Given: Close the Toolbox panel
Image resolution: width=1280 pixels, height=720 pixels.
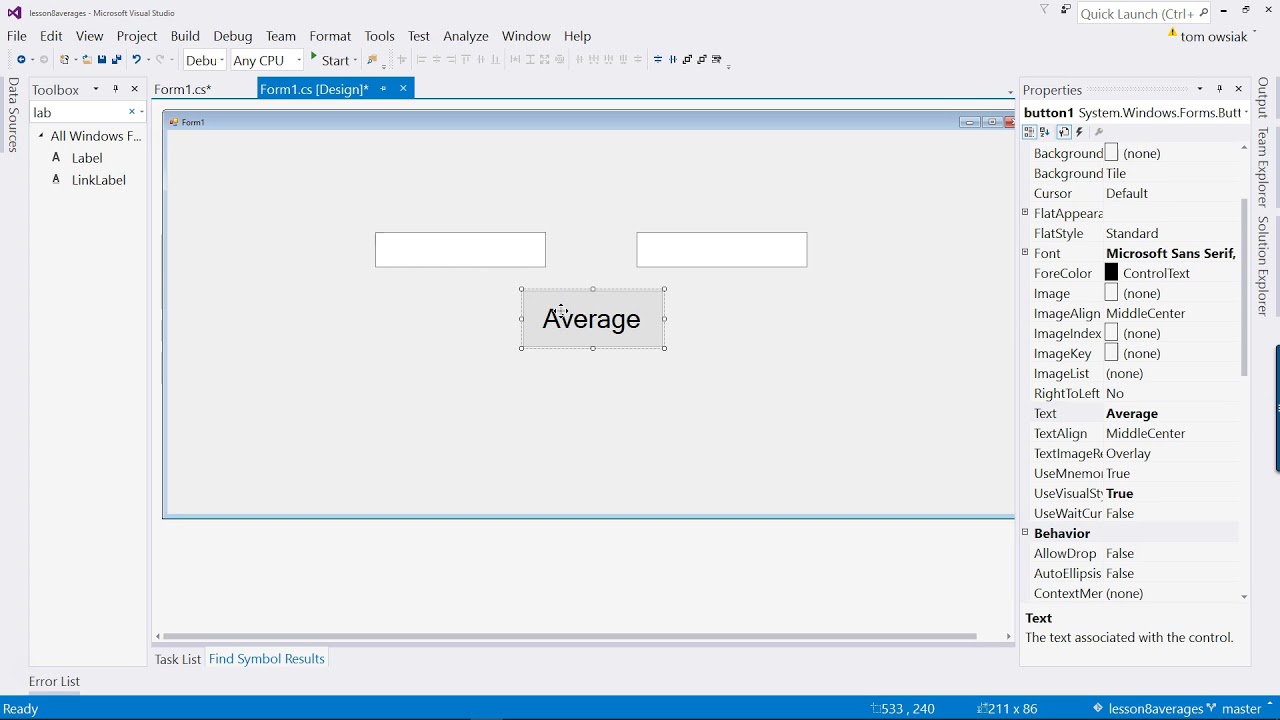Looking at the screenshot, I should click(135, 89).
